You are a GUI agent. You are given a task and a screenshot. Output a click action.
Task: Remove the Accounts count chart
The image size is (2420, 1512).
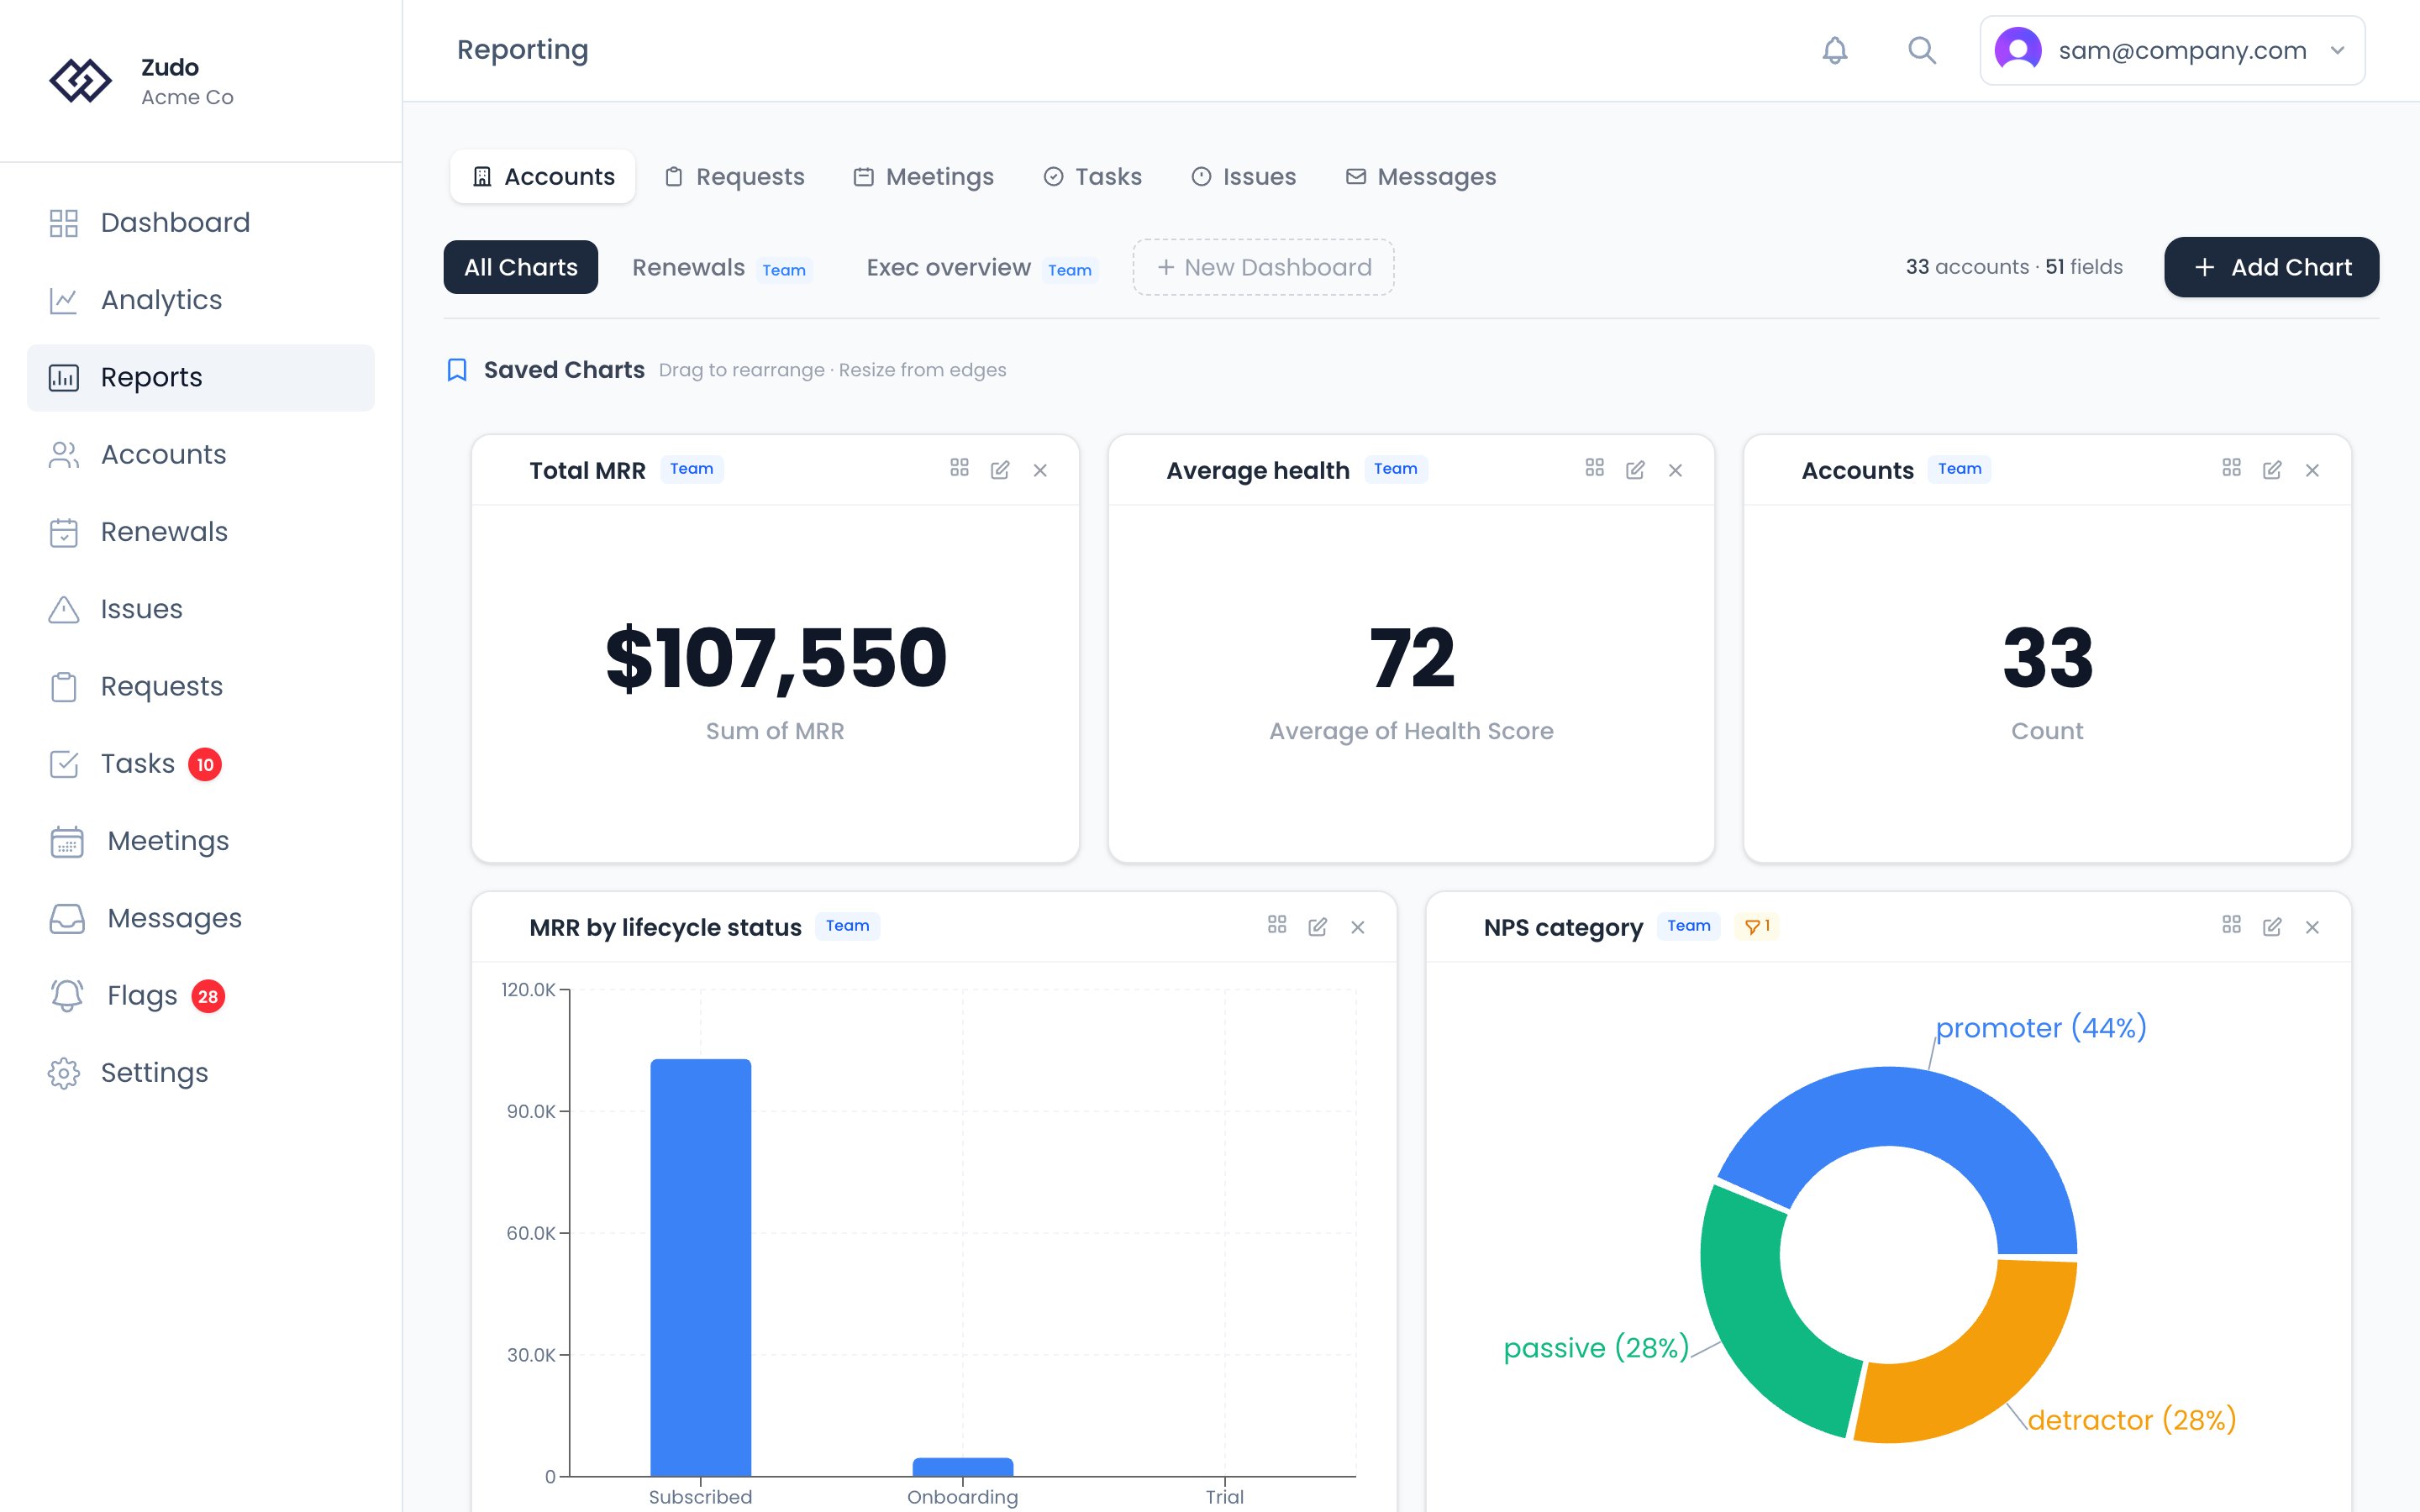click(2312, 470)
